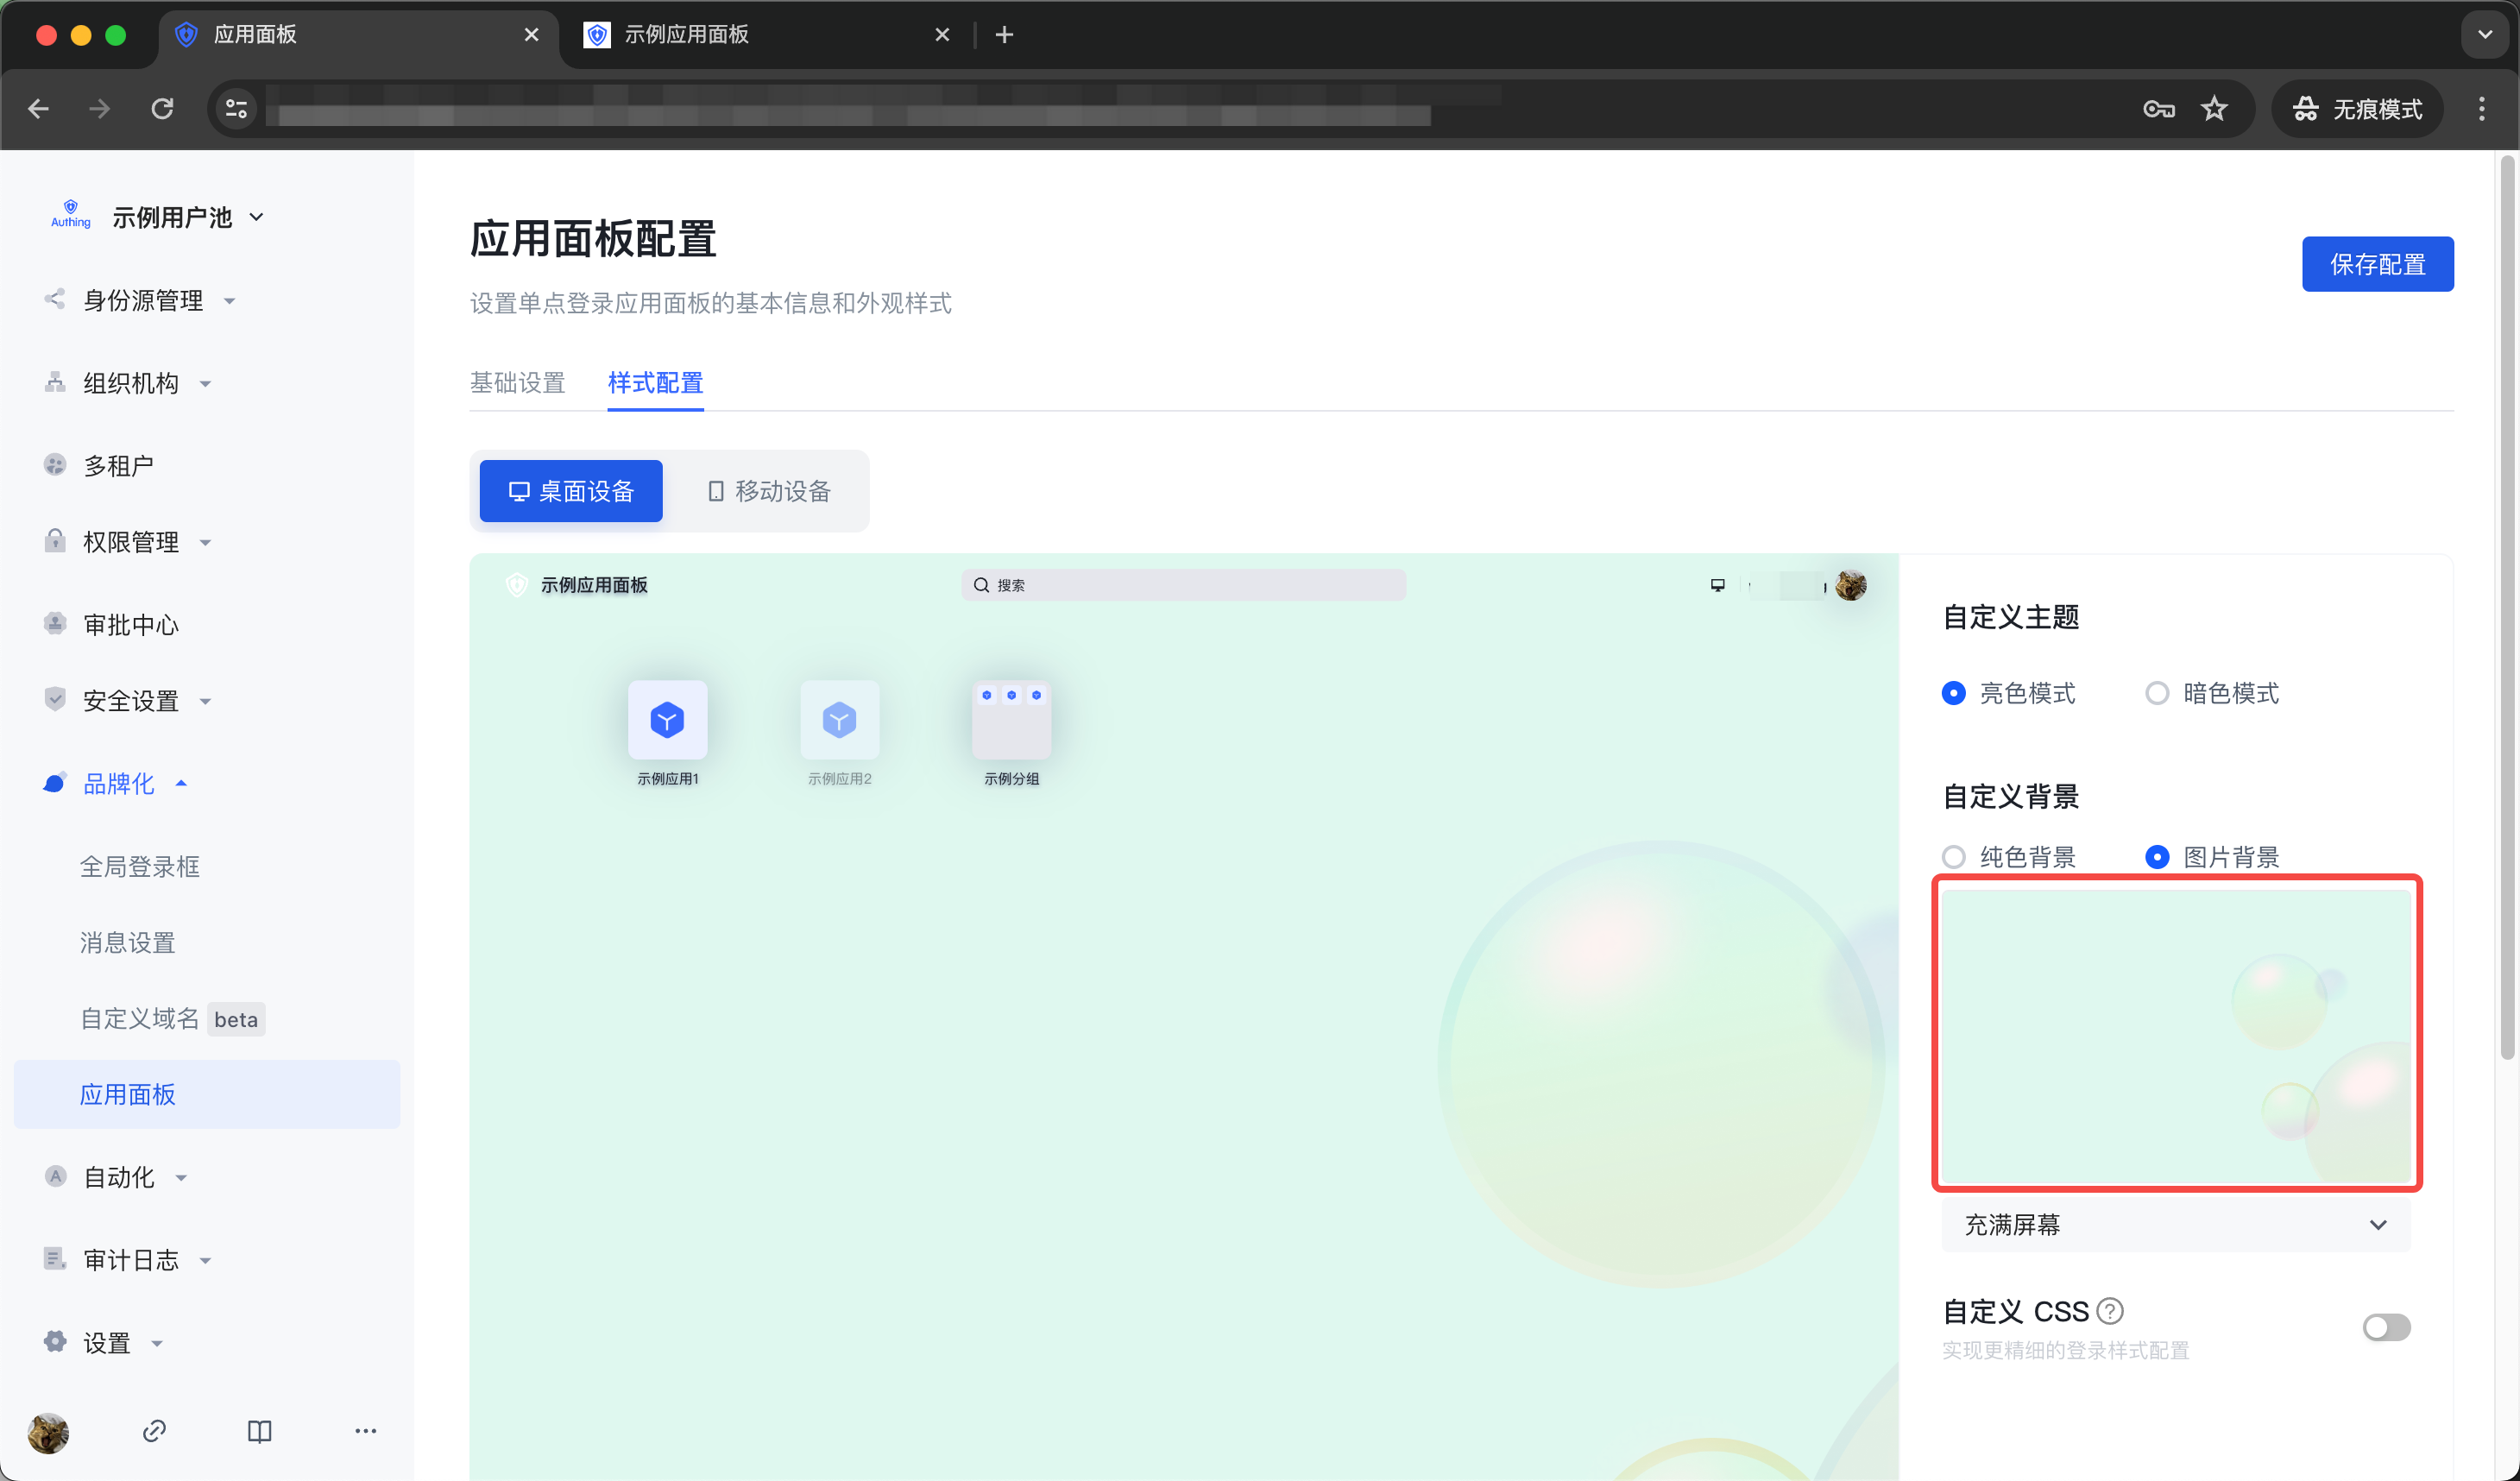Open the documentation book icon

[259, 1431]
